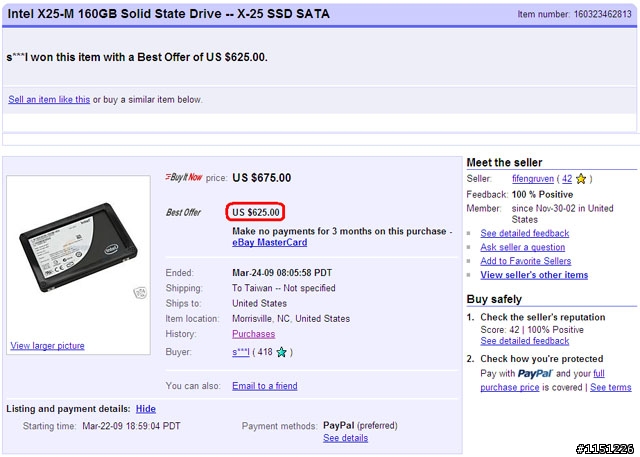The width and height of the screenshot is (640, 457).
Task: Click the teal star beside buyer score 418
Action: point(281,352)
